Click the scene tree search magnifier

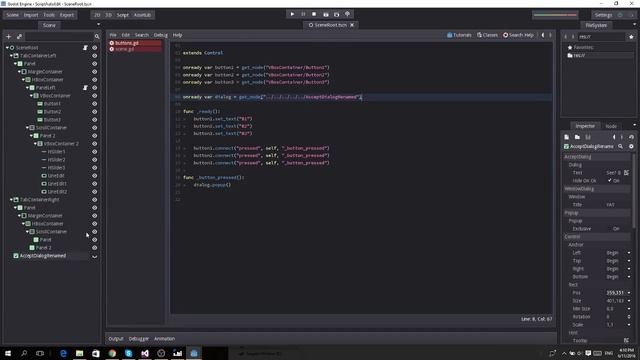pos(97,36)
